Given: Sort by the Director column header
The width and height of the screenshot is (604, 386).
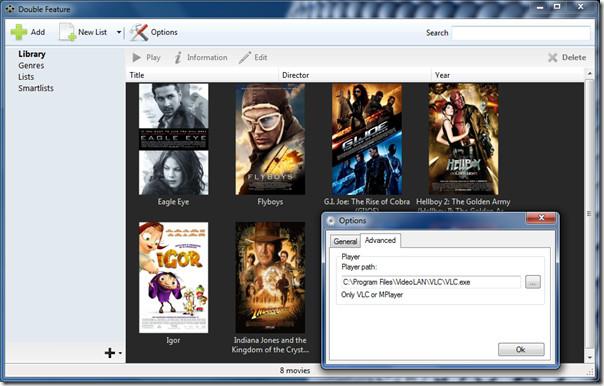Looking at the screenshot, I should point(355,75).
